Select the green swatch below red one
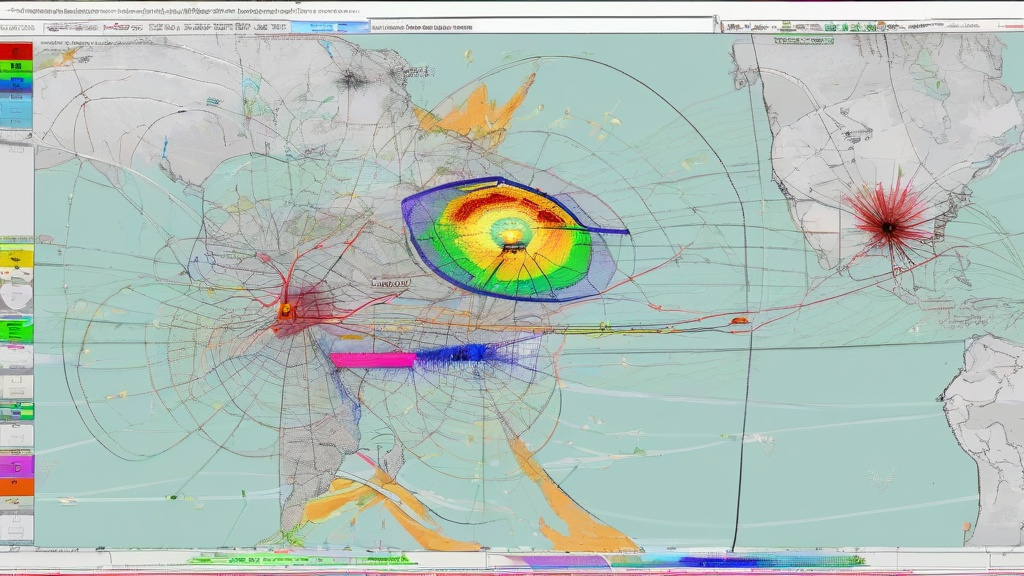This screenshot has height=576, width=1024. (x=16, y=67)
